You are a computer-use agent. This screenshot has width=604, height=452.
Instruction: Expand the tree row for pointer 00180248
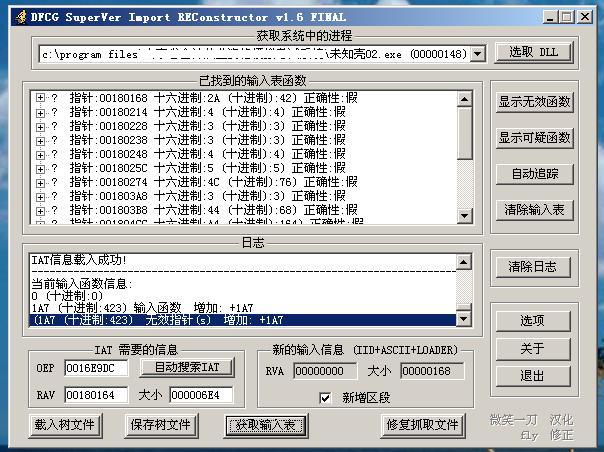[x=40, y=154]
